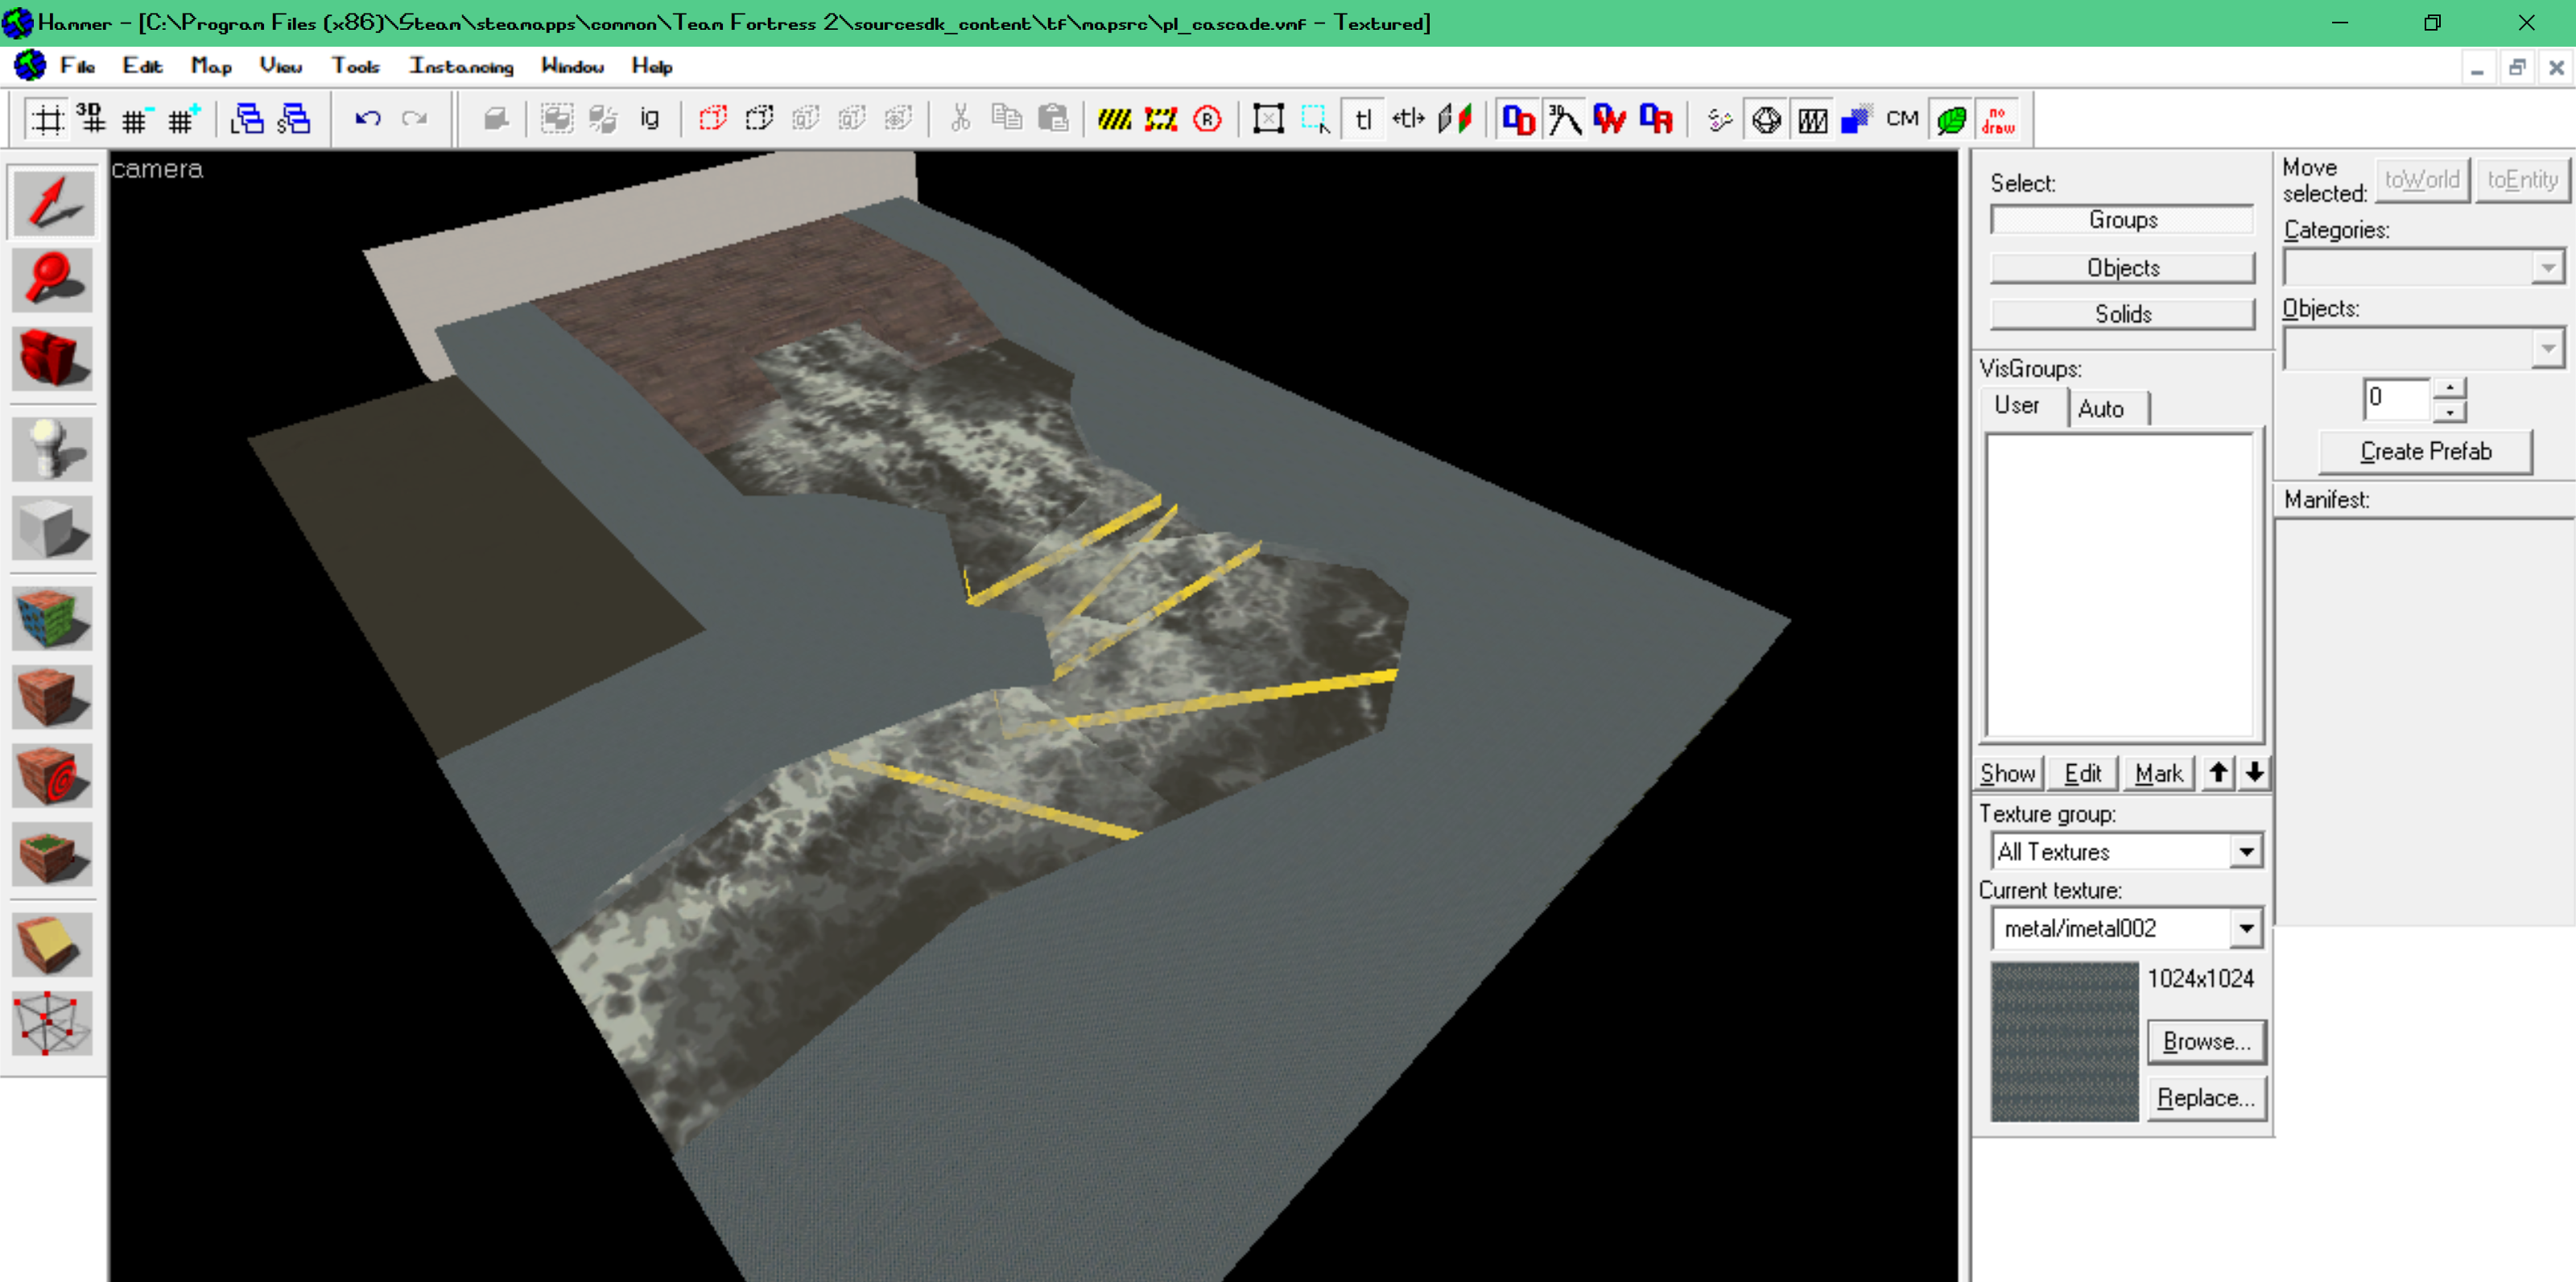The width and height of the screenshot is (2576, 1282).
Task: Toggle texture lock 'tl' button
Action: [1363, 120]
